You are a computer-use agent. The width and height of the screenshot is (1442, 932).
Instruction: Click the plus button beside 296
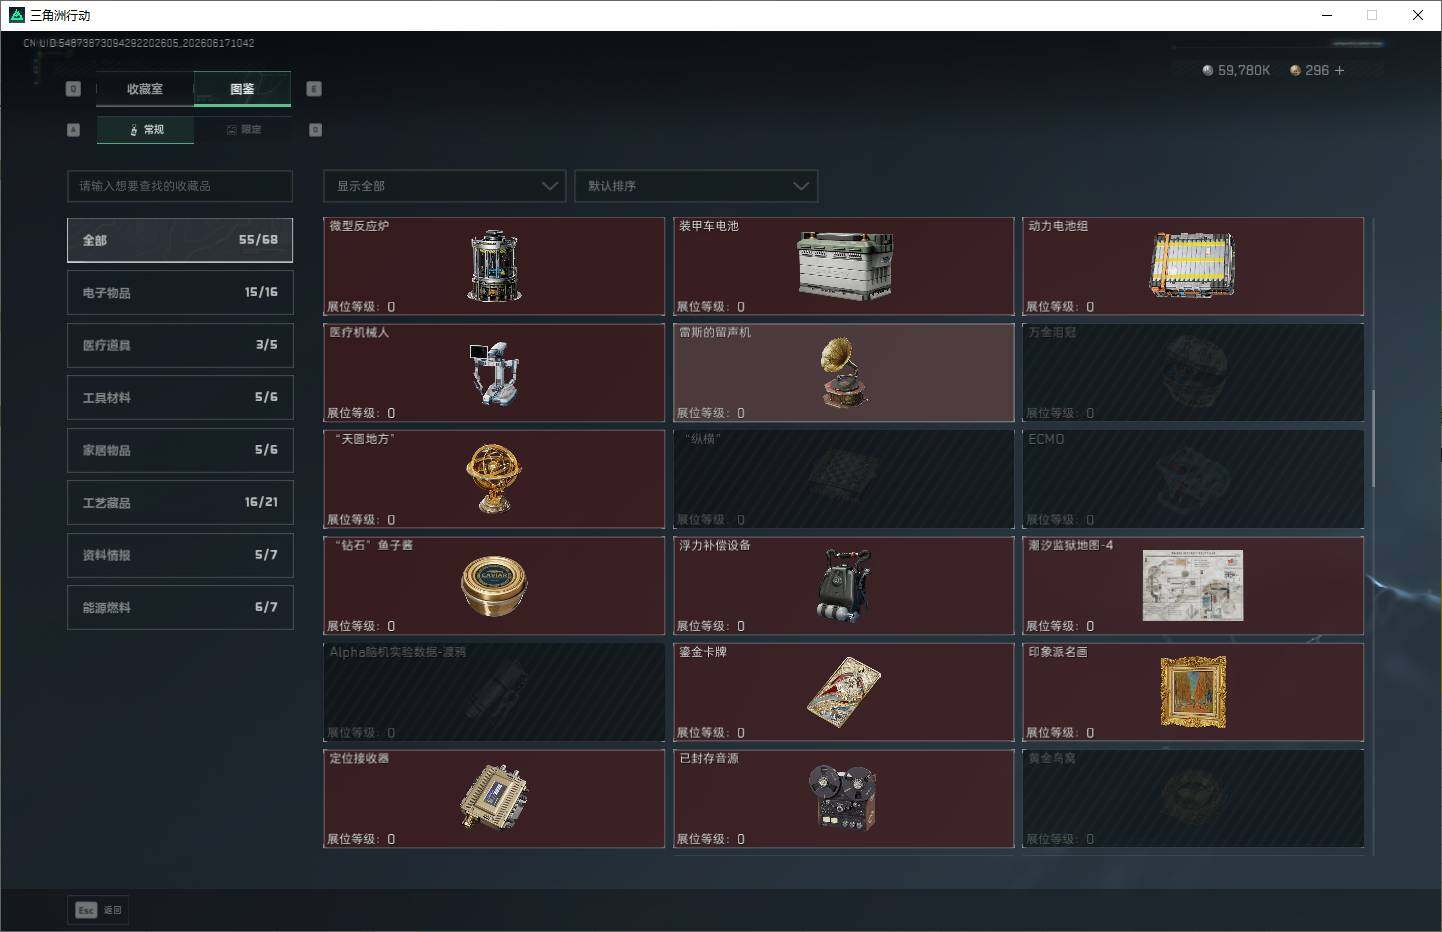(x=1339, y=70)
